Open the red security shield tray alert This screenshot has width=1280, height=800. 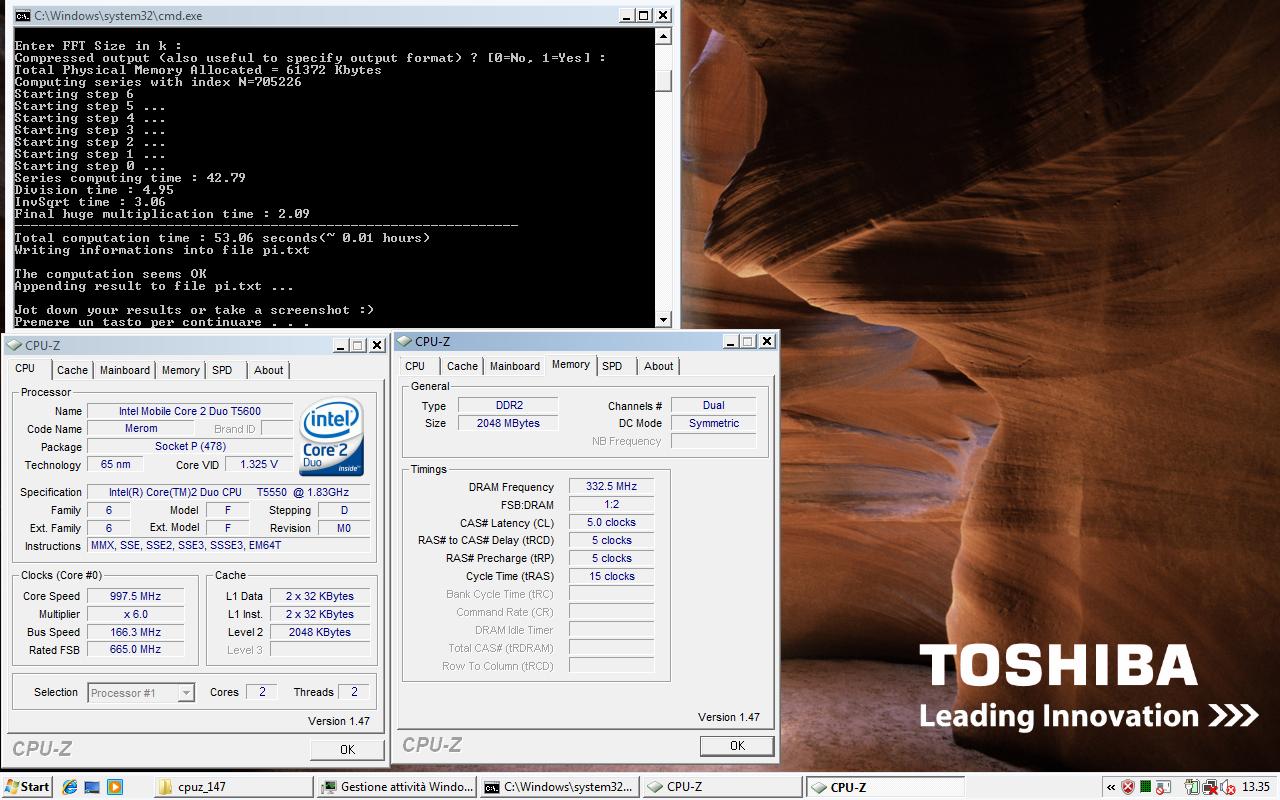click(1128, 787)
